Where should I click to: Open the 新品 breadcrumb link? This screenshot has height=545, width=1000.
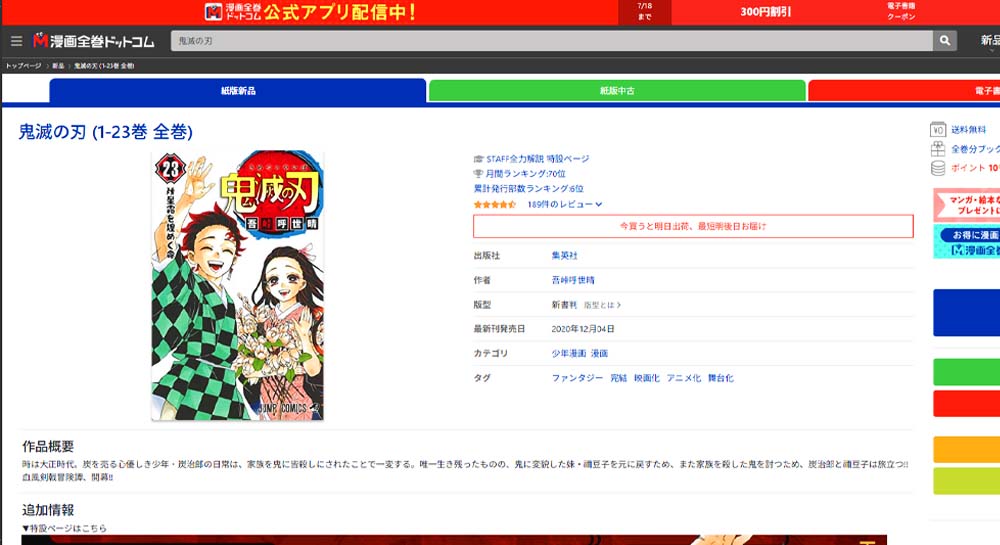(58, 66)
